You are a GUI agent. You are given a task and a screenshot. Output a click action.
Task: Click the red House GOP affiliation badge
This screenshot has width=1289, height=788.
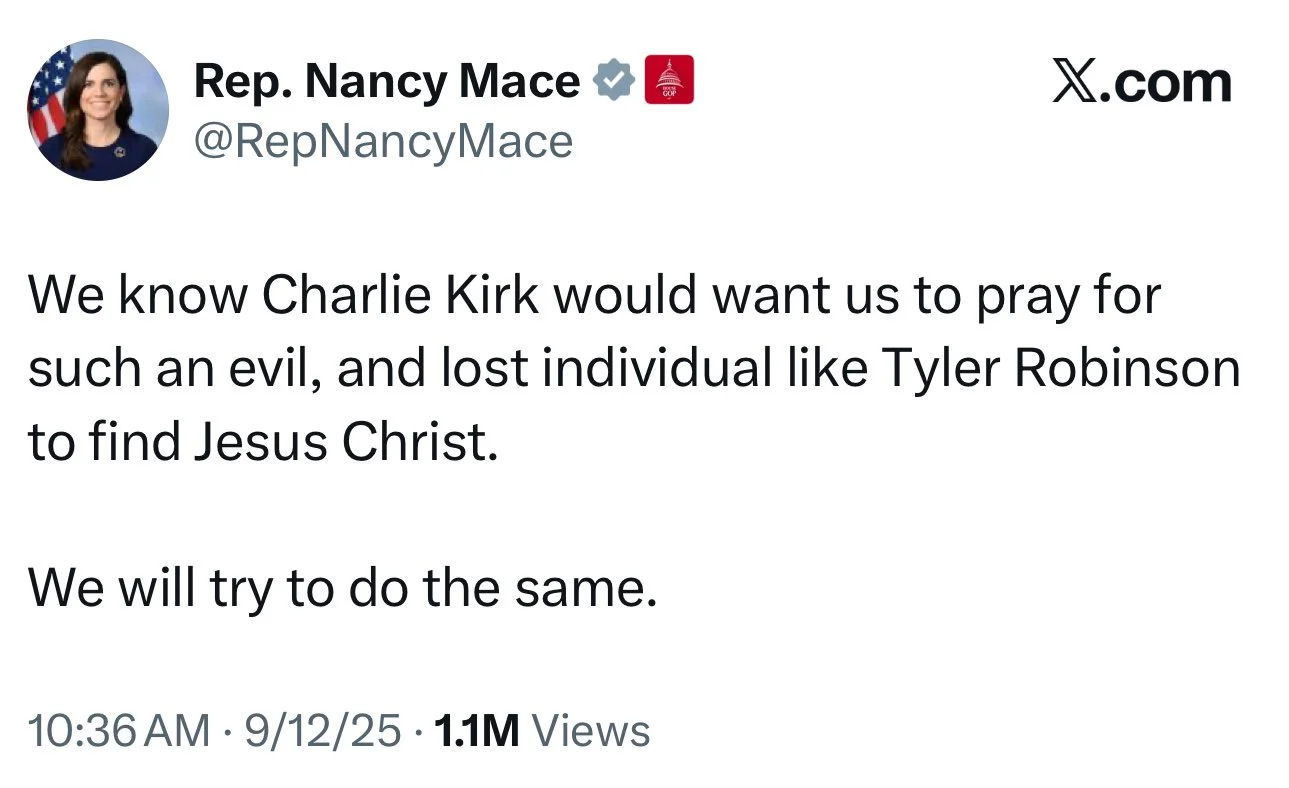669,81
